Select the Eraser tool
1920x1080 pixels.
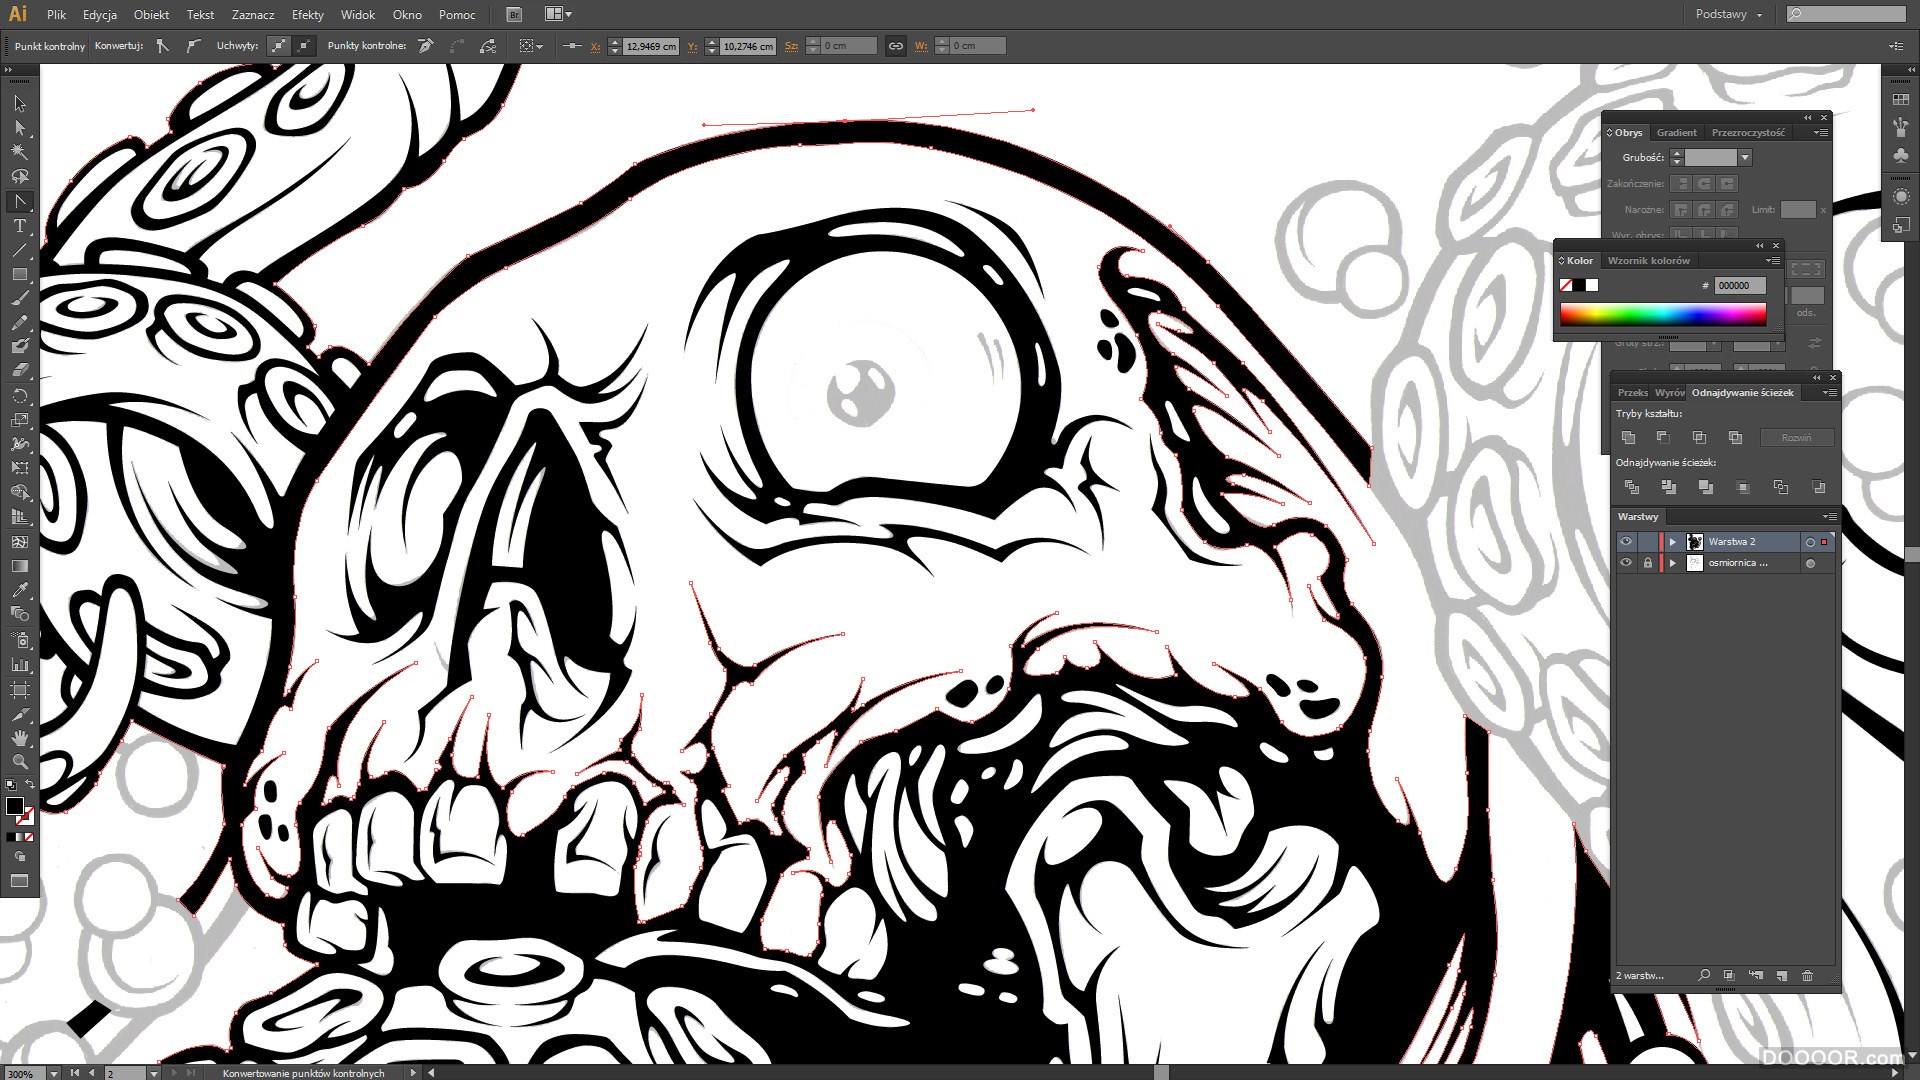[19, 370]
